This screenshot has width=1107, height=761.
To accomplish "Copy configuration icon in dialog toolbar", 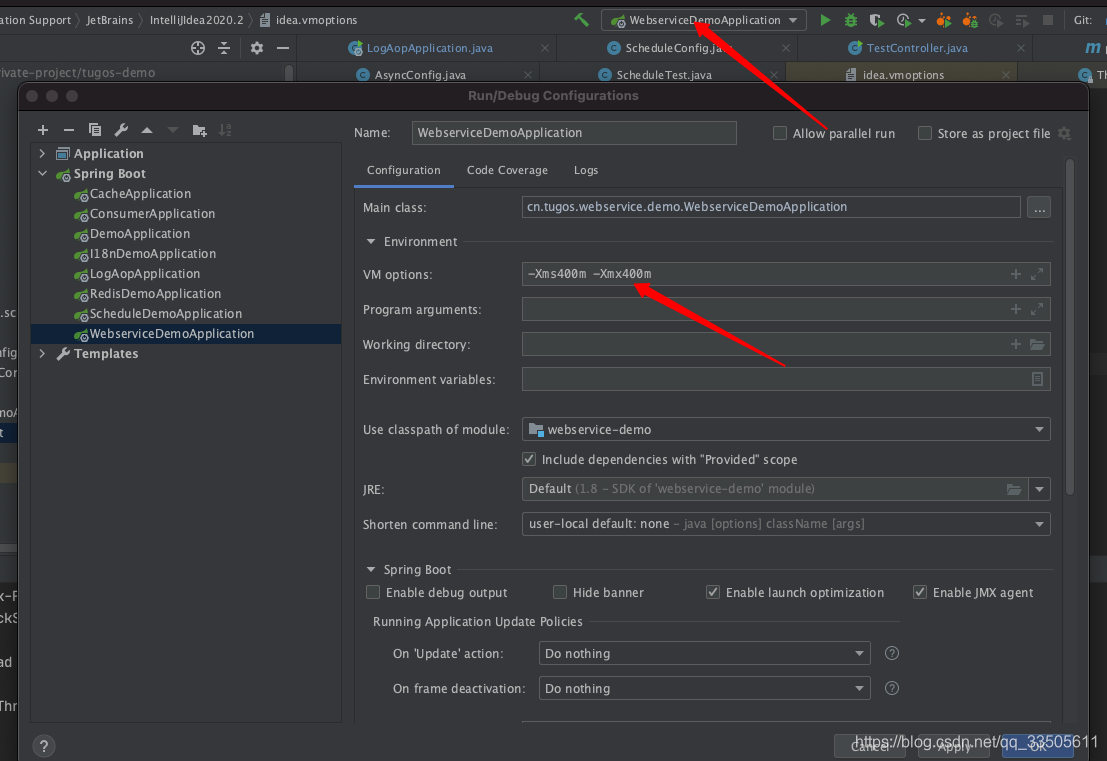I will click(95, 130).
